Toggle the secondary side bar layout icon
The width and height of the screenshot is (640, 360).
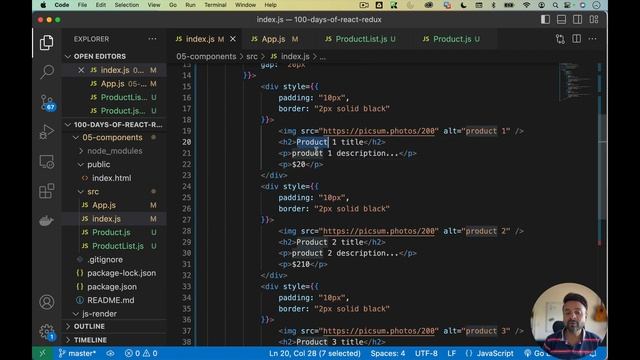(x=577, y=20)
